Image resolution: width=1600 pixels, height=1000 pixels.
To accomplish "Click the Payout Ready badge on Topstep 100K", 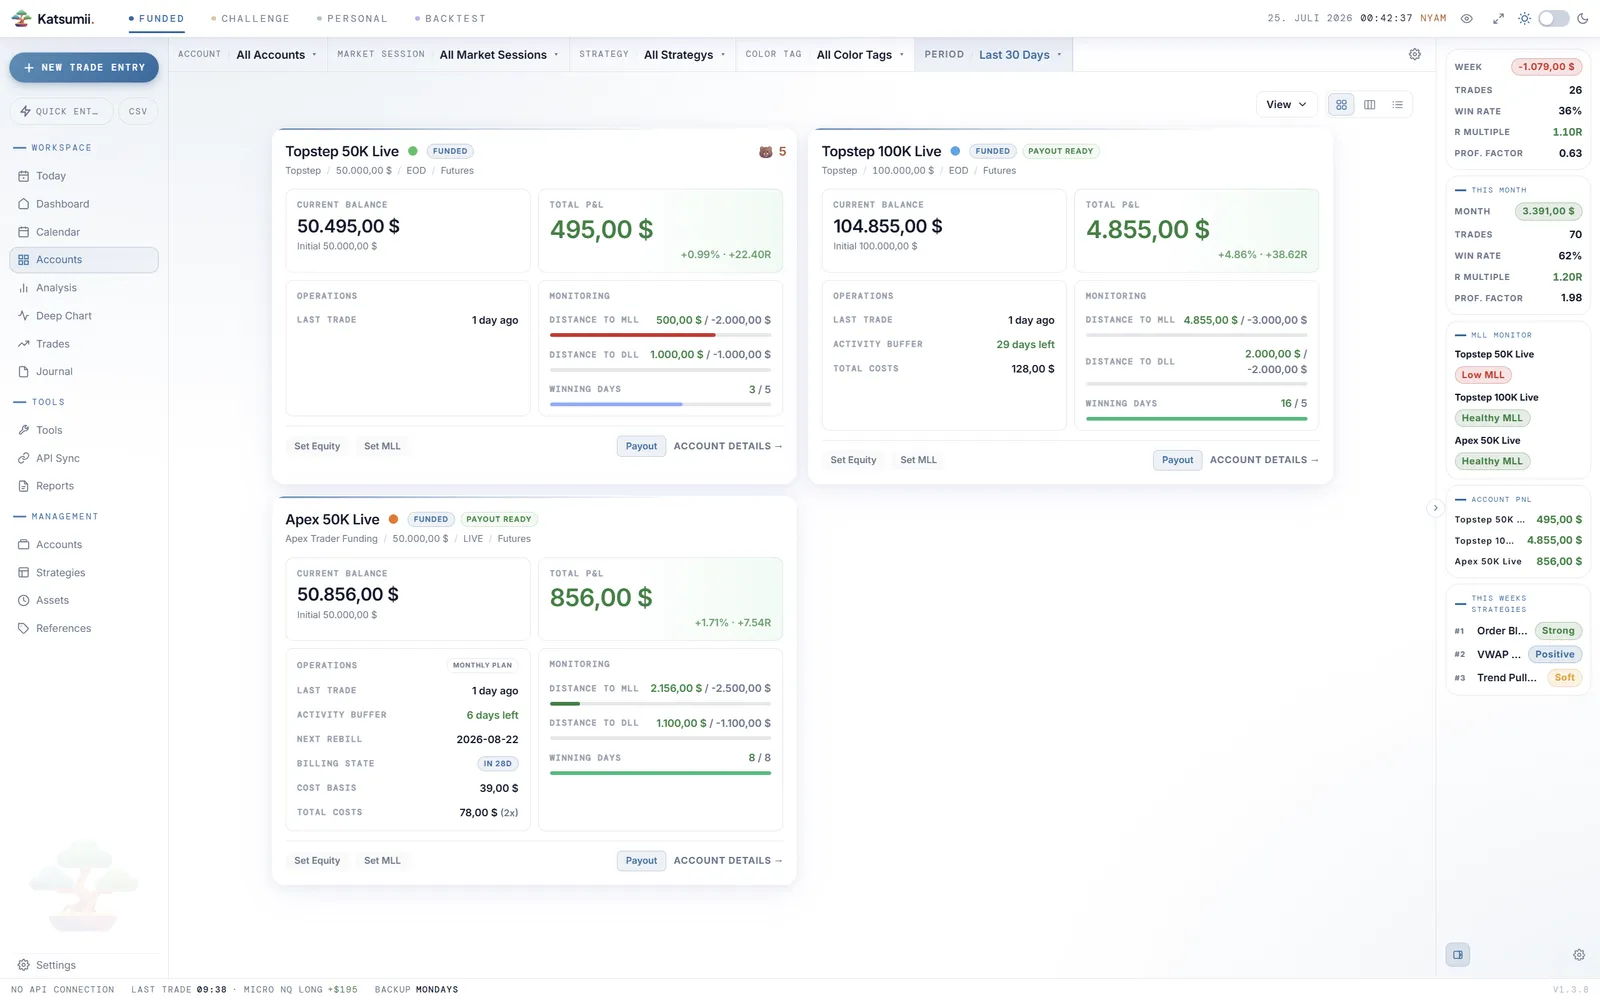I will pos(1061,151).
